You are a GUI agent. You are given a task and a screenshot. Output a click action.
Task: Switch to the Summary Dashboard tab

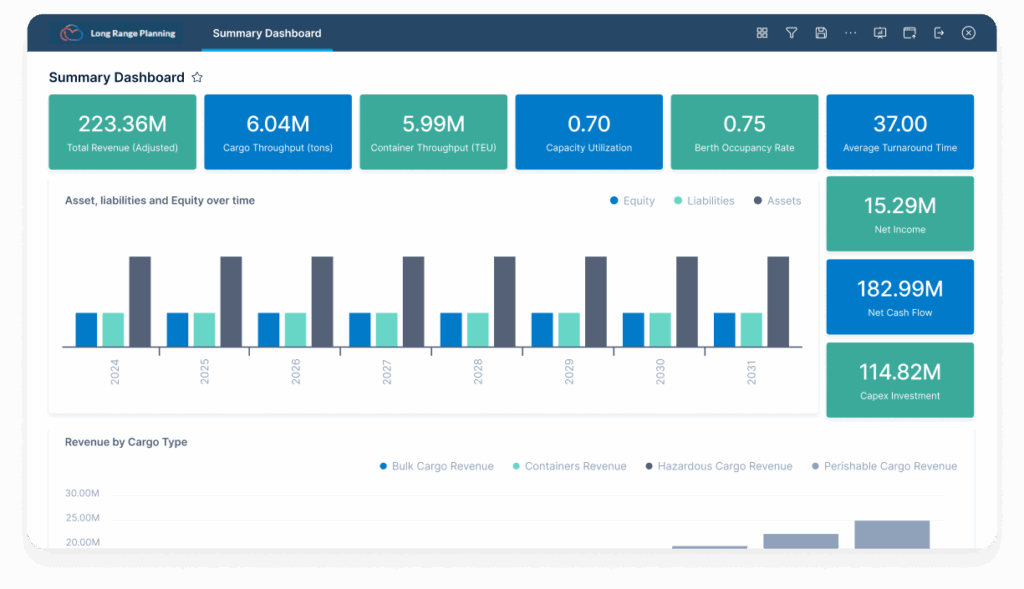coord(267,33)
